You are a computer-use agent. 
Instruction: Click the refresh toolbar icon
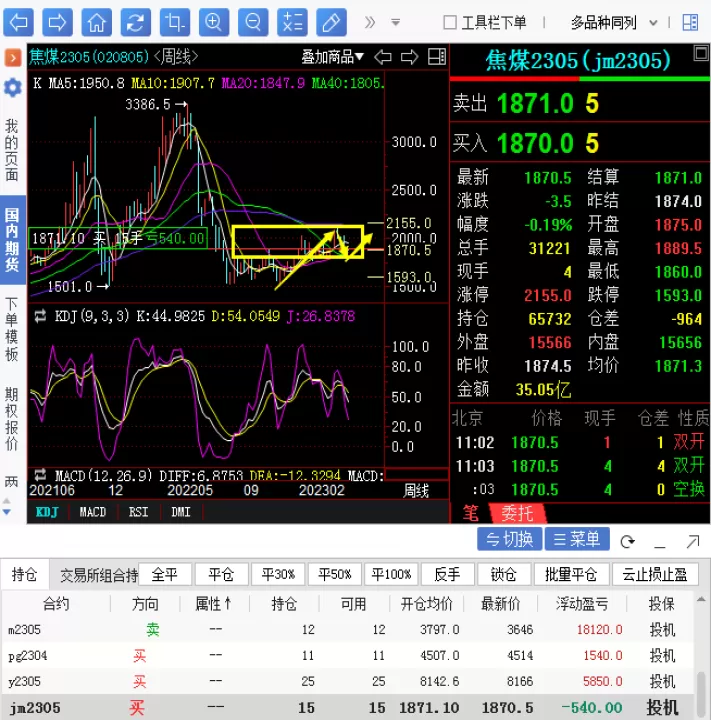[x=135, y=22]
